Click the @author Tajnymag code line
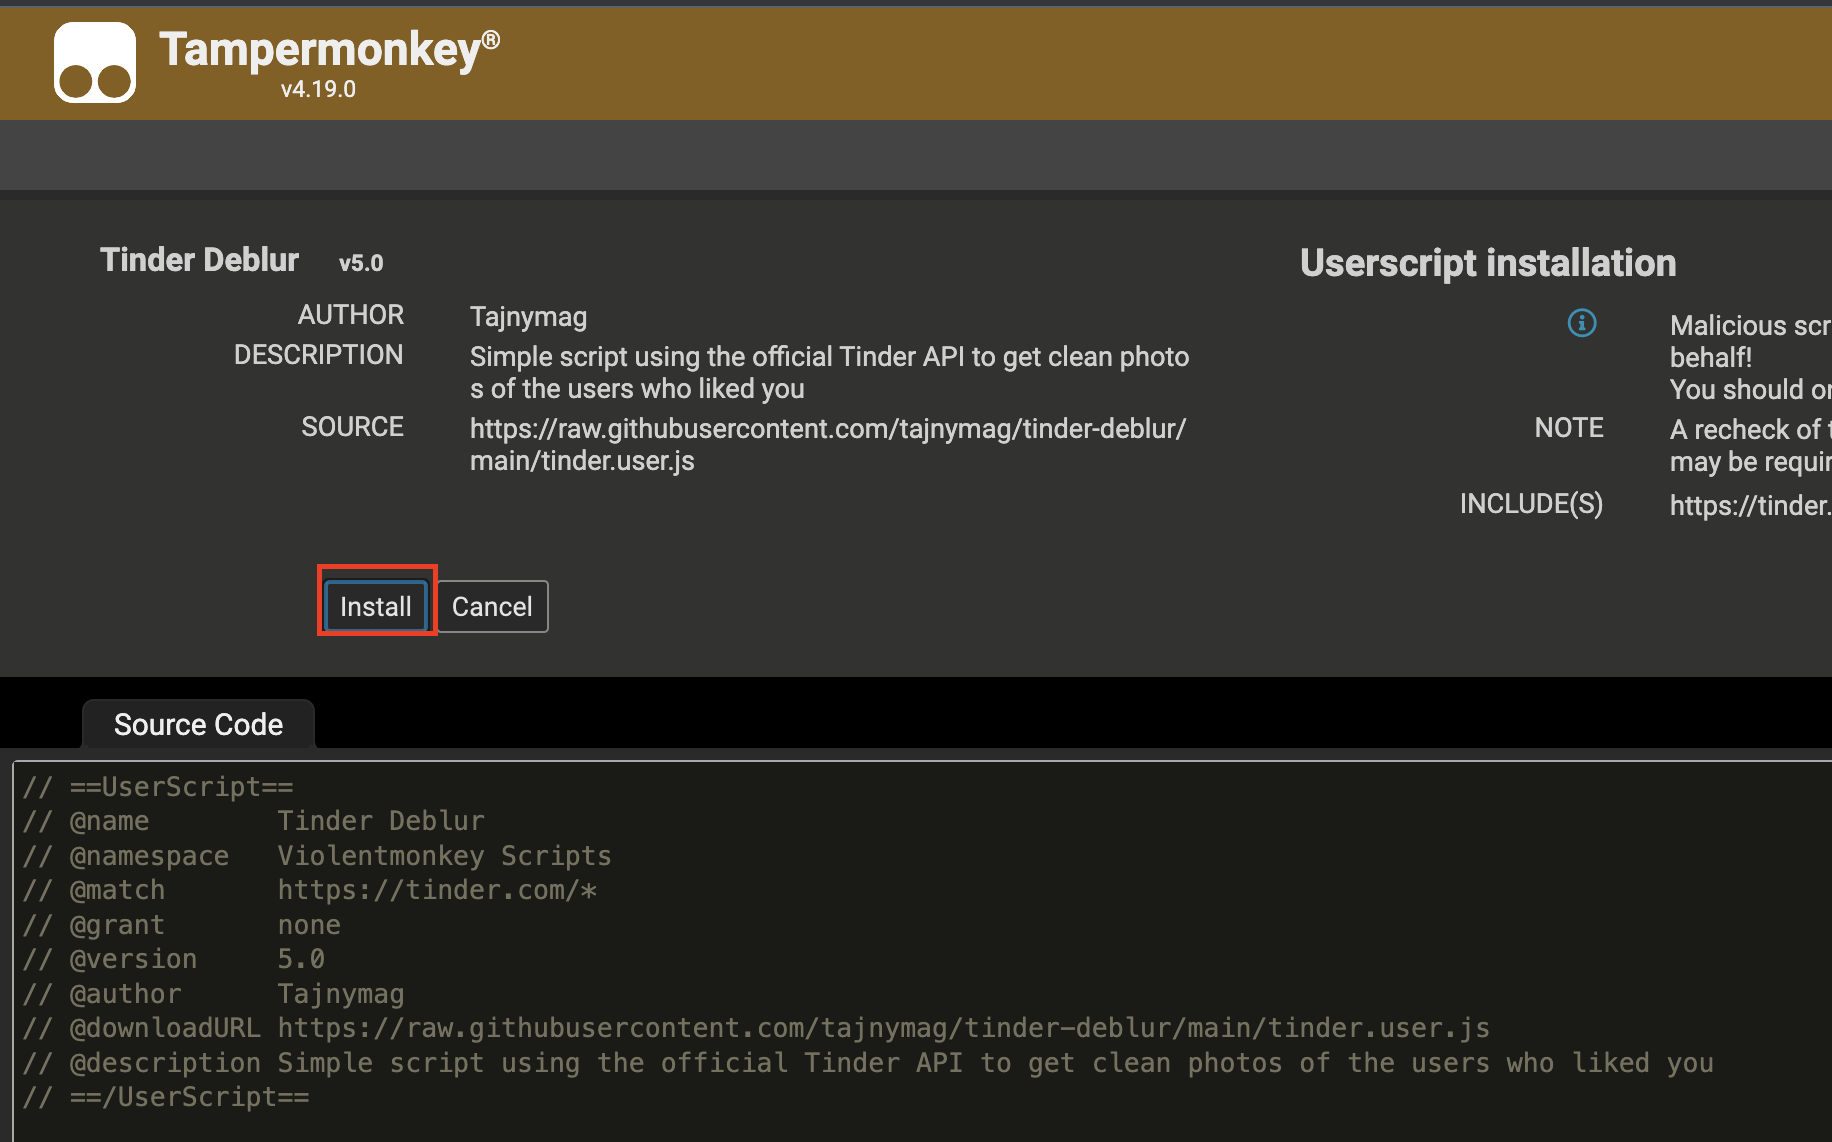1832x1142 pixels. coord(214,994)
